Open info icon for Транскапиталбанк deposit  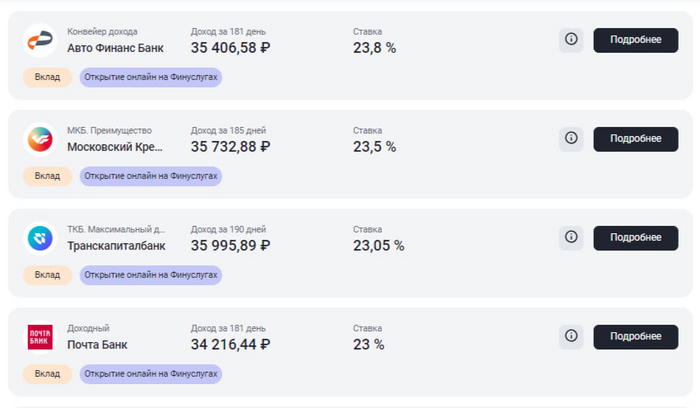point(571,237)
